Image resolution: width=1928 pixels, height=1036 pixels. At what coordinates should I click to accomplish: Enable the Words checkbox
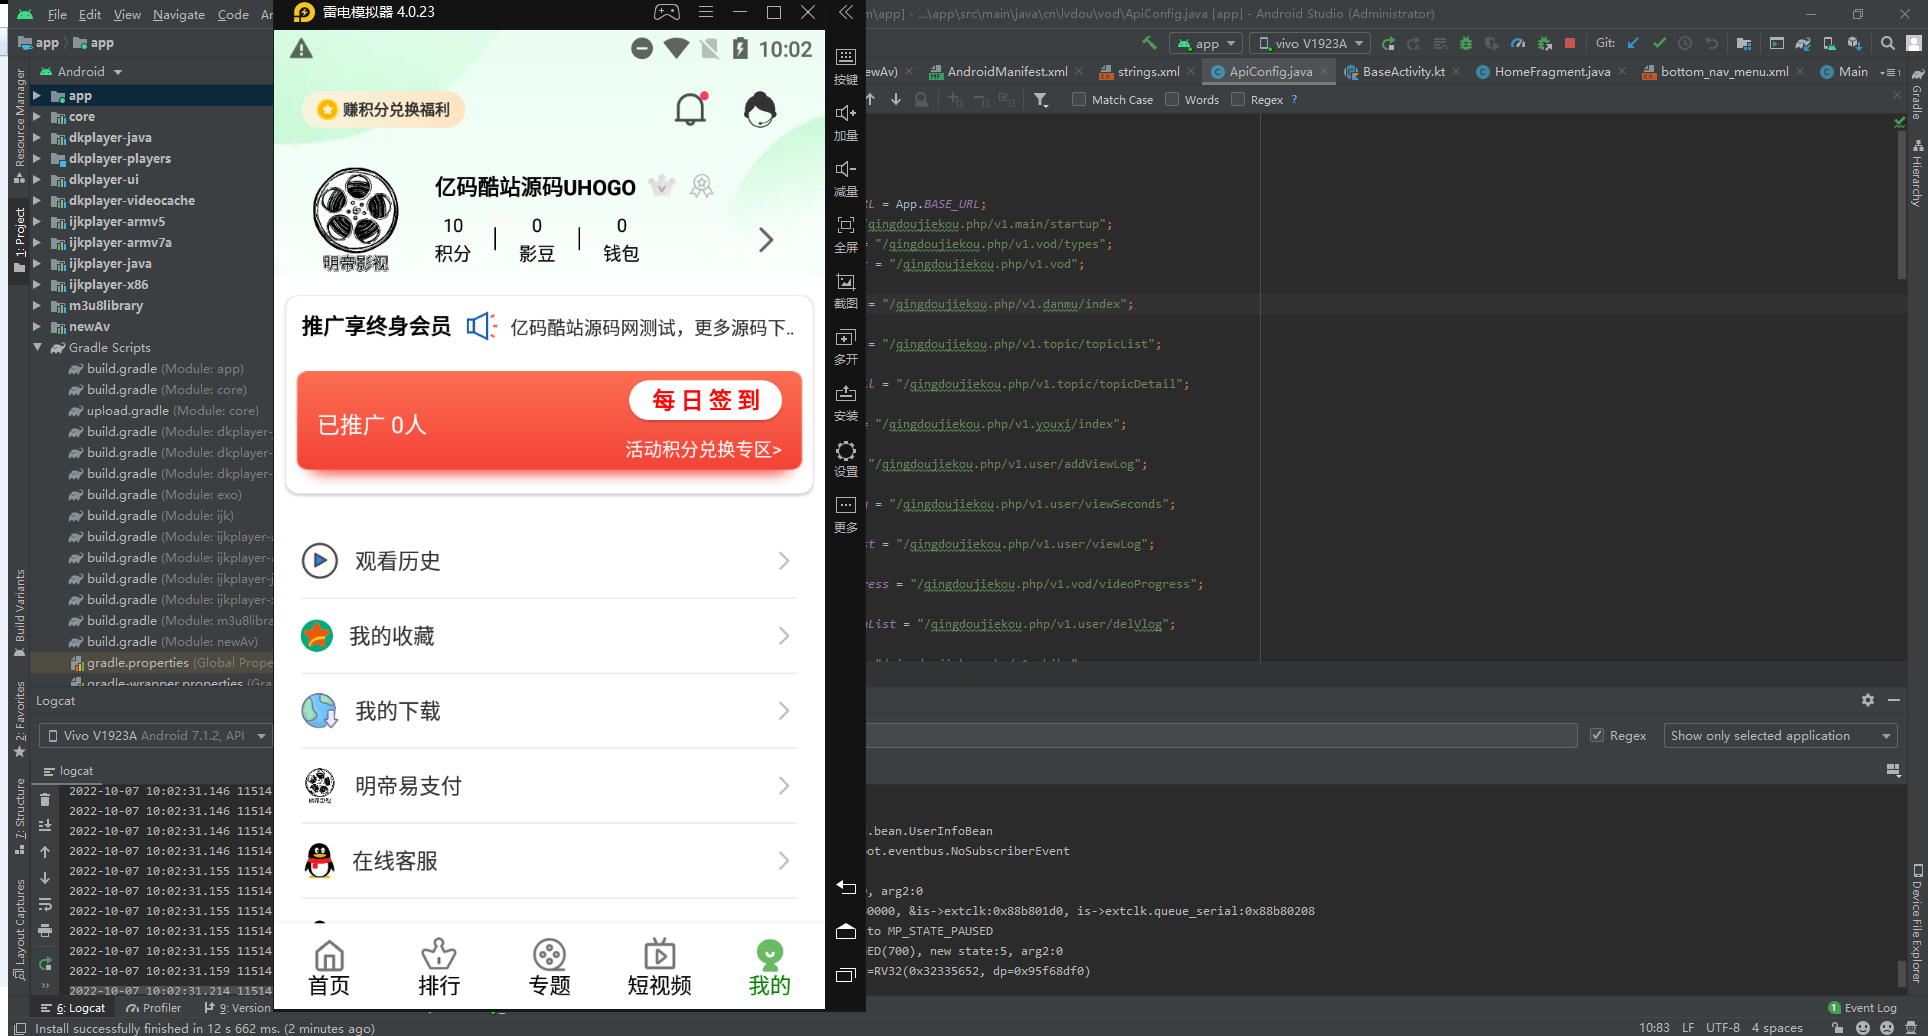point(1172,99)
